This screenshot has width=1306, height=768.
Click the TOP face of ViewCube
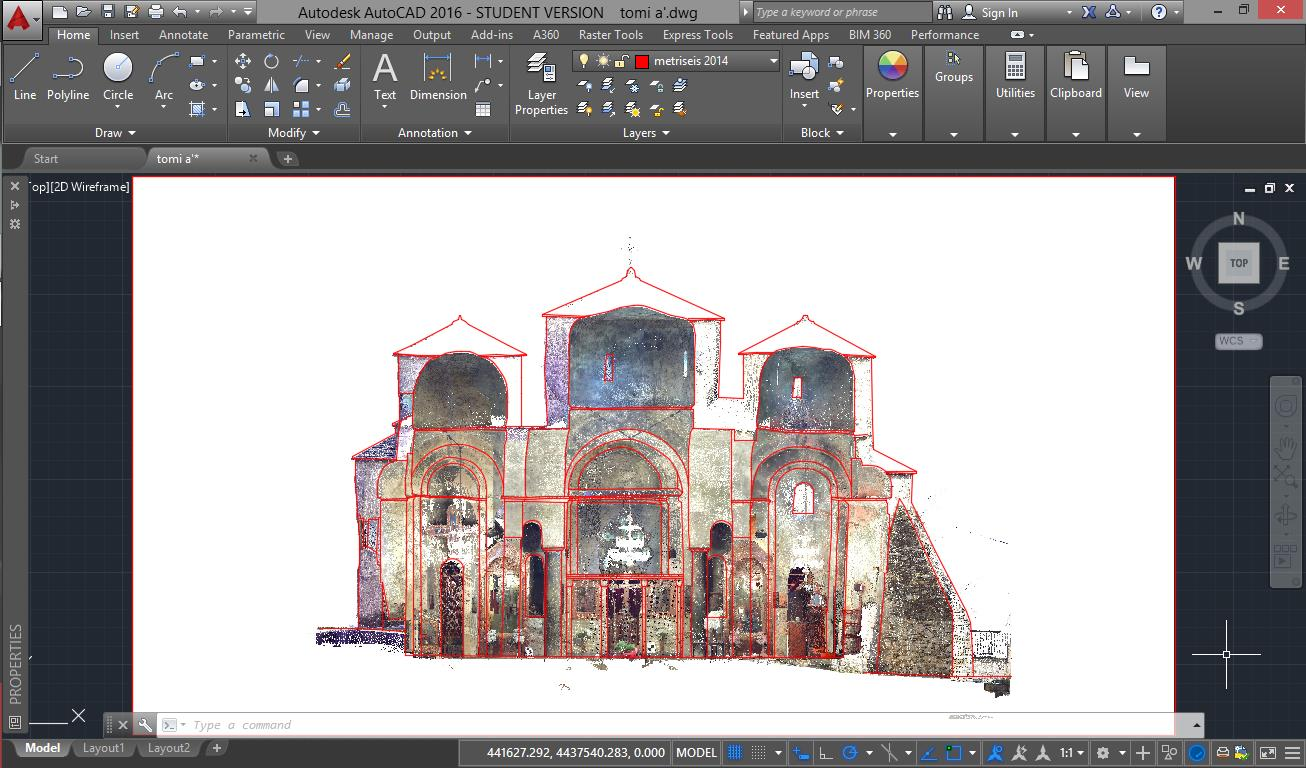(x=1239, y=263)
